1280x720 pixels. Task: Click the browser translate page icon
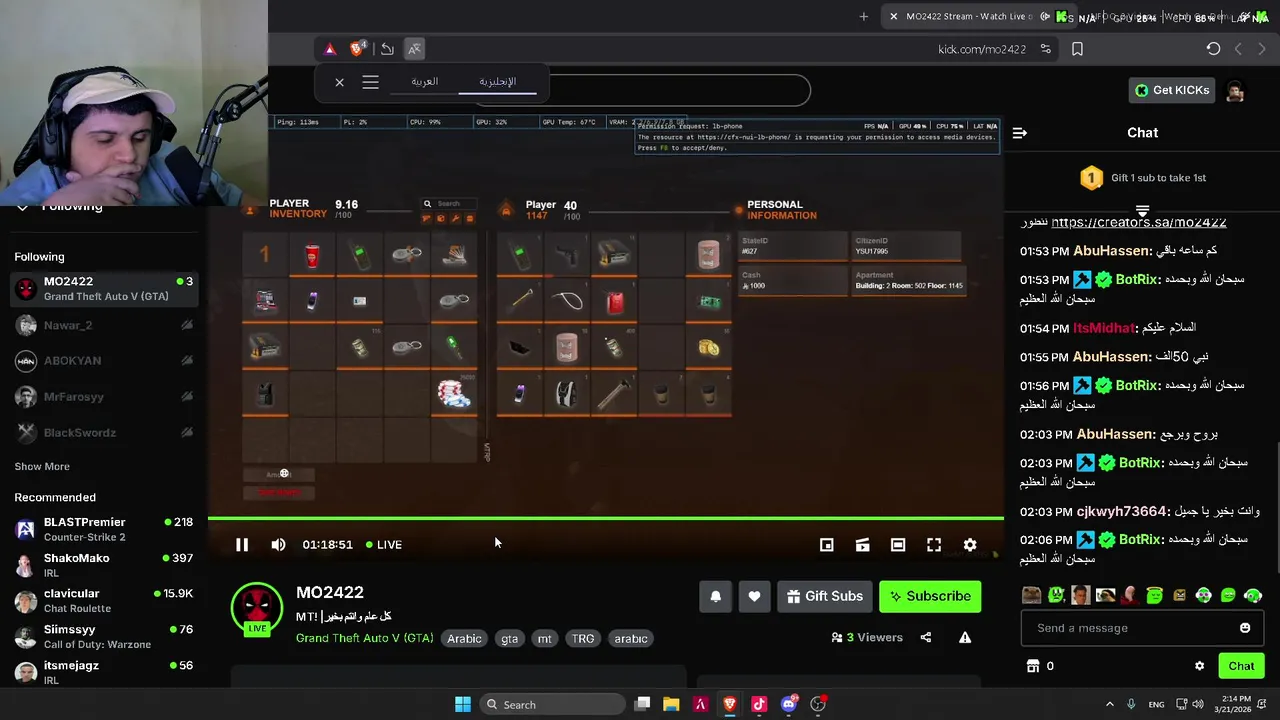click(x=414, y=49)
